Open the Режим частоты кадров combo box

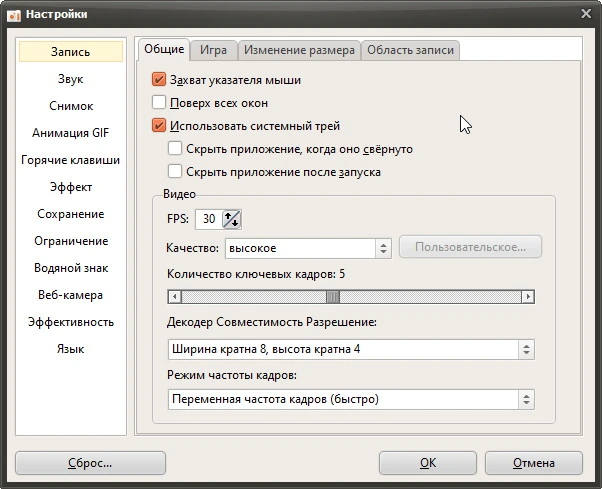351,400
